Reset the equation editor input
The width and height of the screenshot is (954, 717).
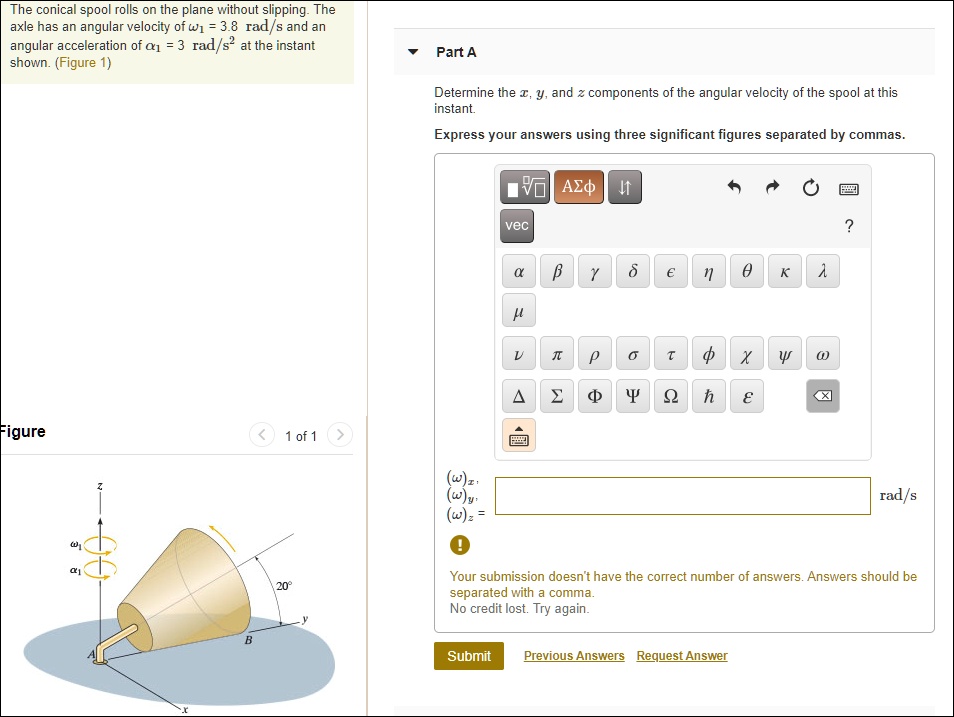[x=811, y=186]
